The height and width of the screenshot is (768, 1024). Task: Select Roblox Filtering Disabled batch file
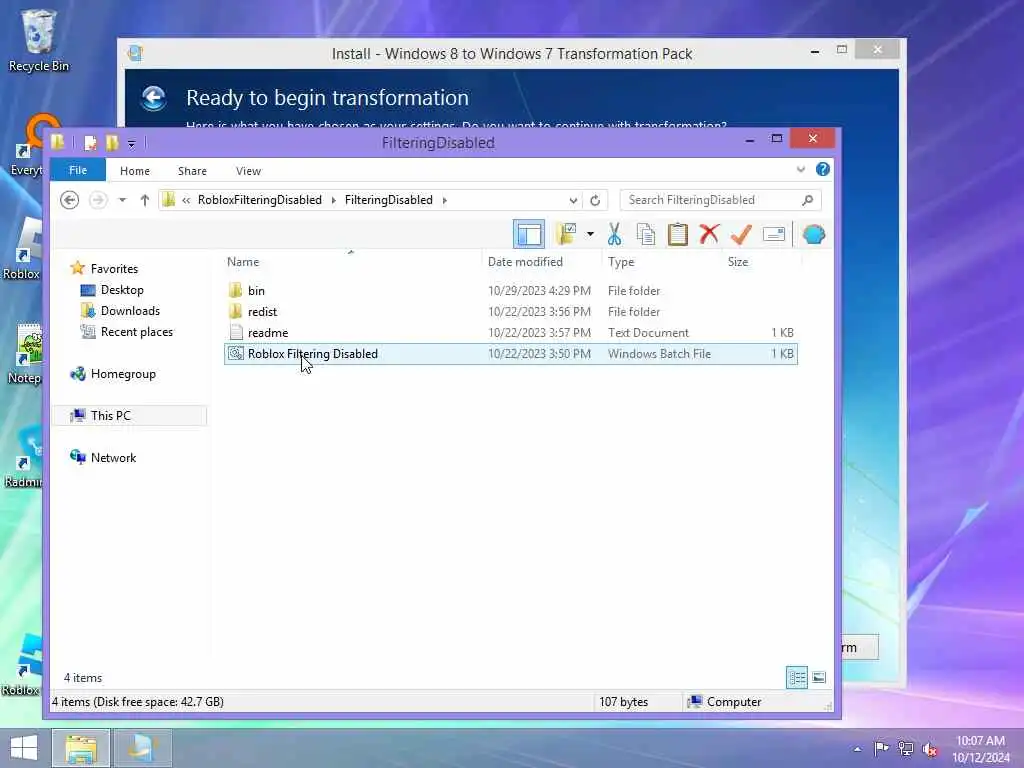coord(510,354)
